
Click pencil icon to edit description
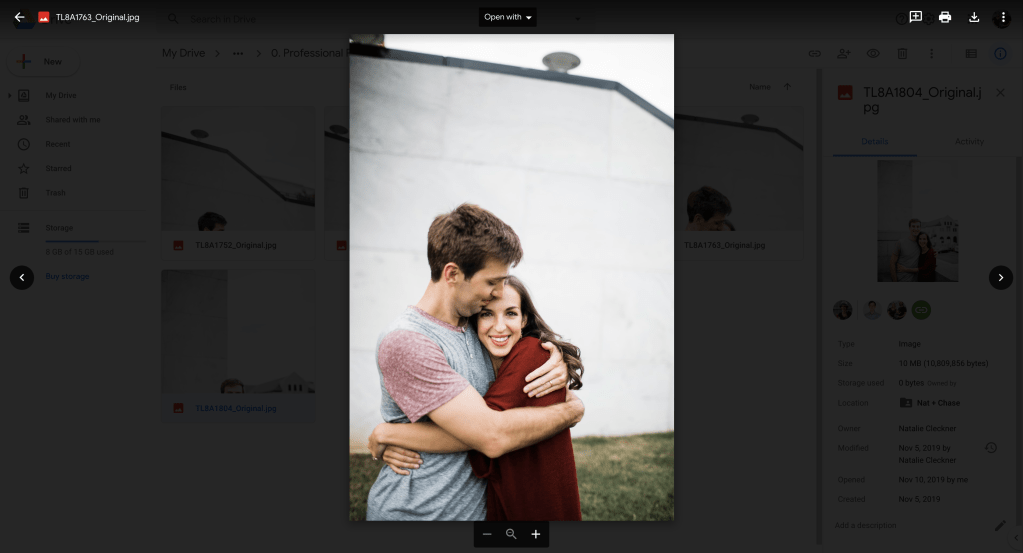point(999,525)
